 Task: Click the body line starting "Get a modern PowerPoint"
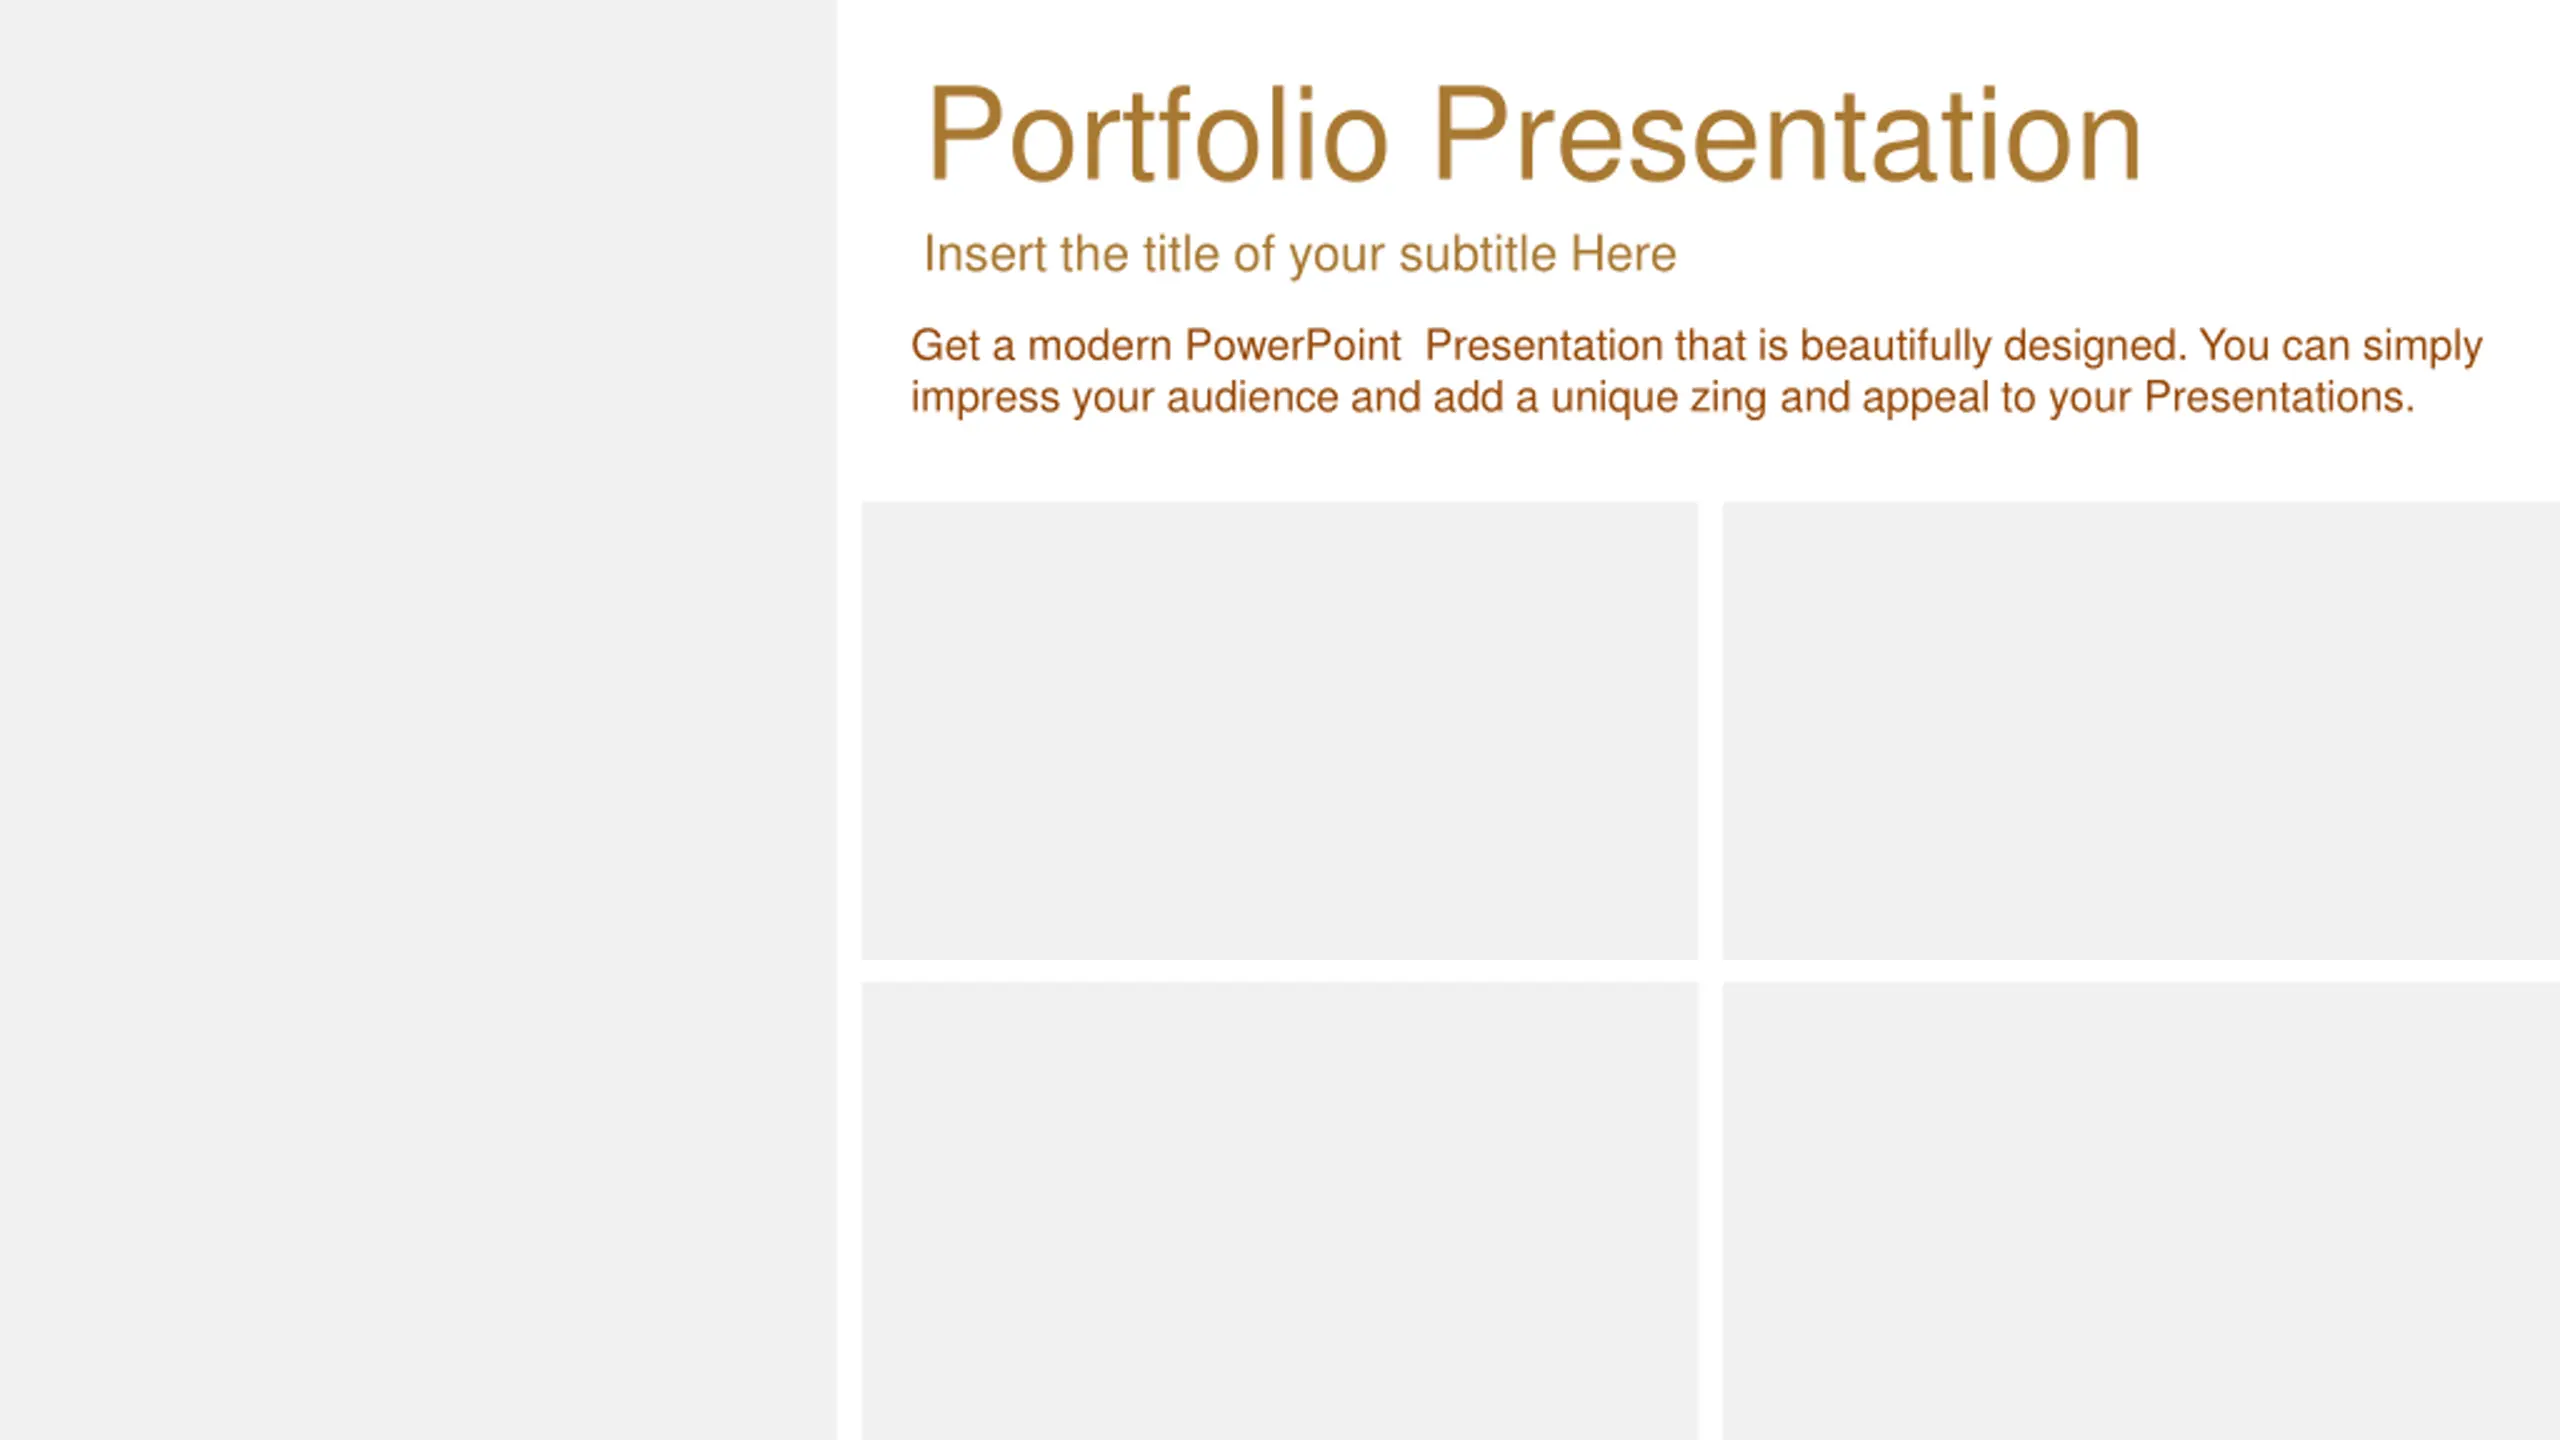(x=1695, y=346)
